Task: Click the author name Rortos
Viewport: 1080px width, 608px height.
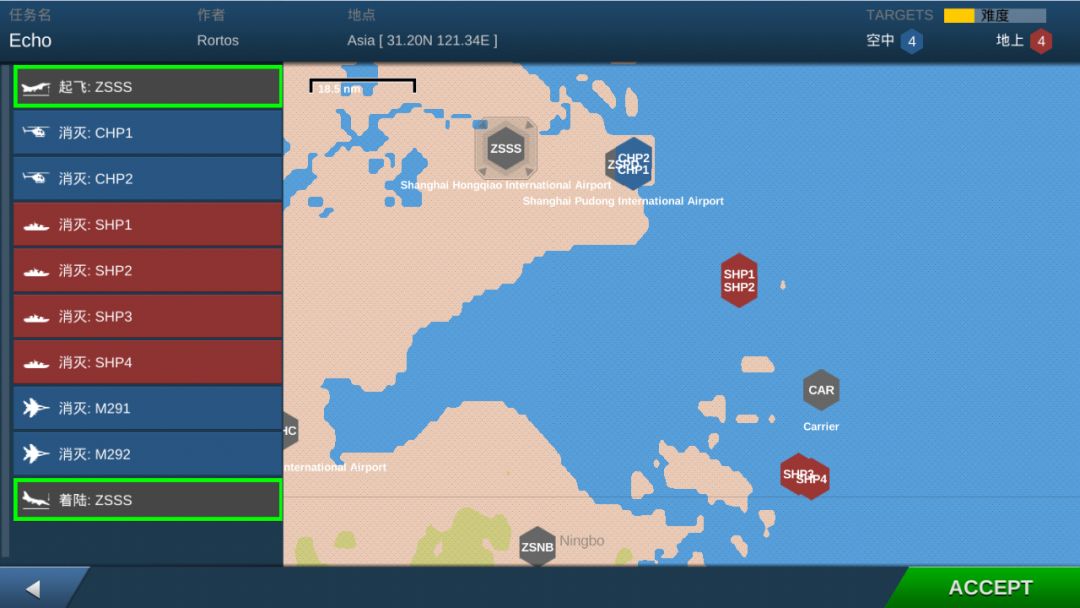Action: click(x=218, y=41)
